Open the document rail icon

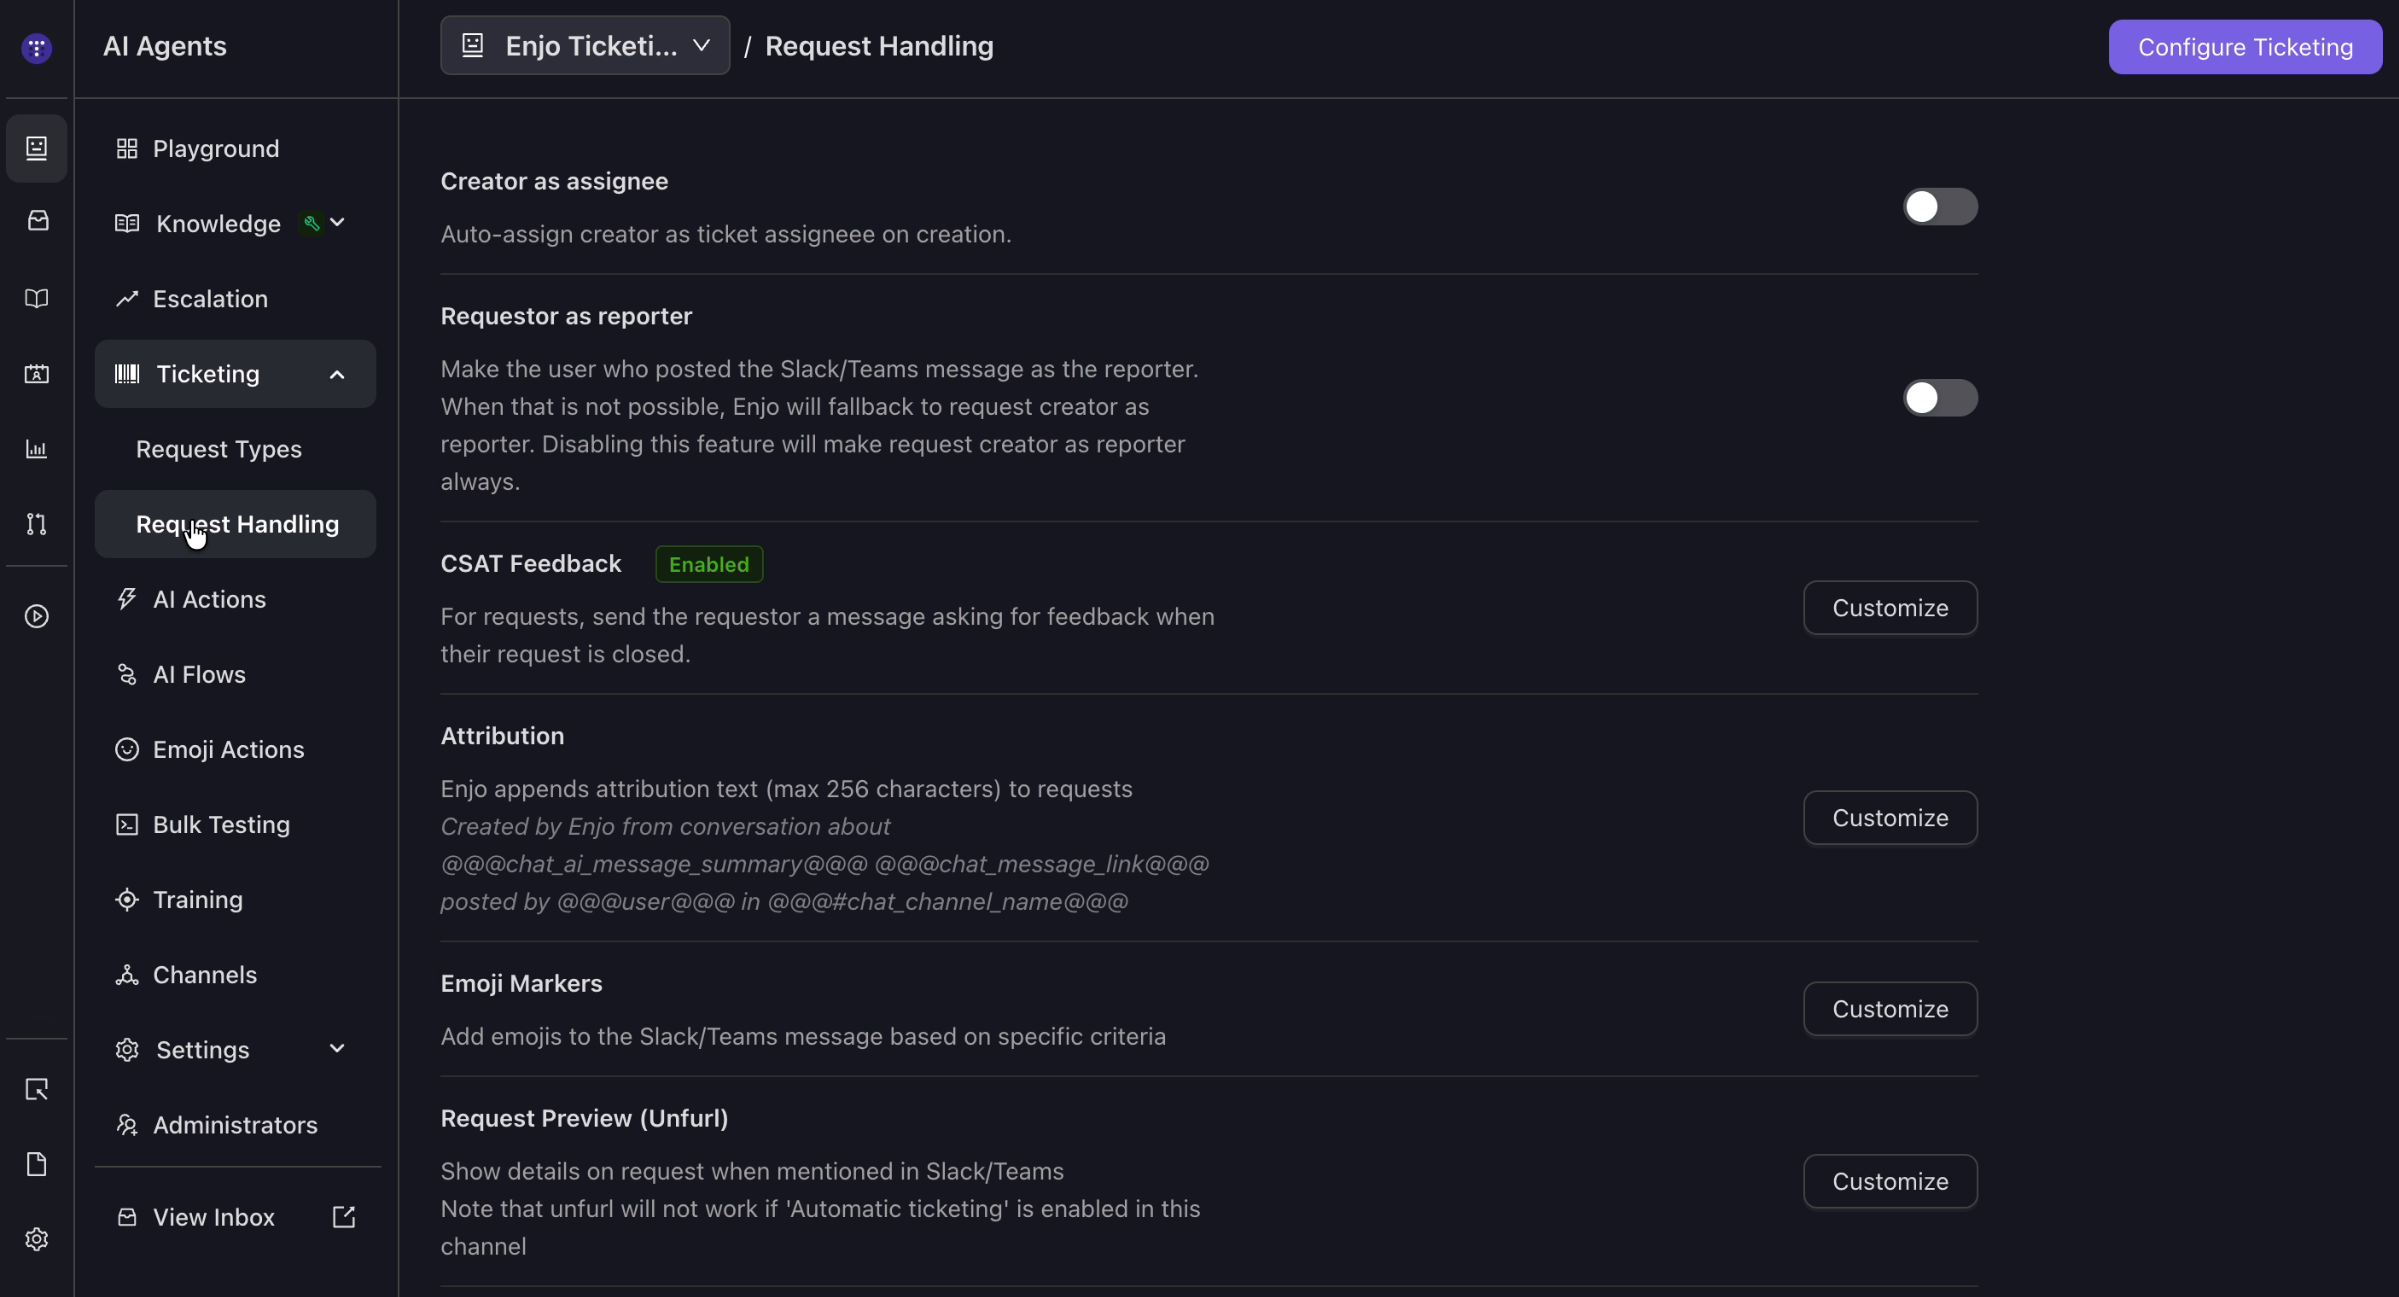coord(37,1164)
